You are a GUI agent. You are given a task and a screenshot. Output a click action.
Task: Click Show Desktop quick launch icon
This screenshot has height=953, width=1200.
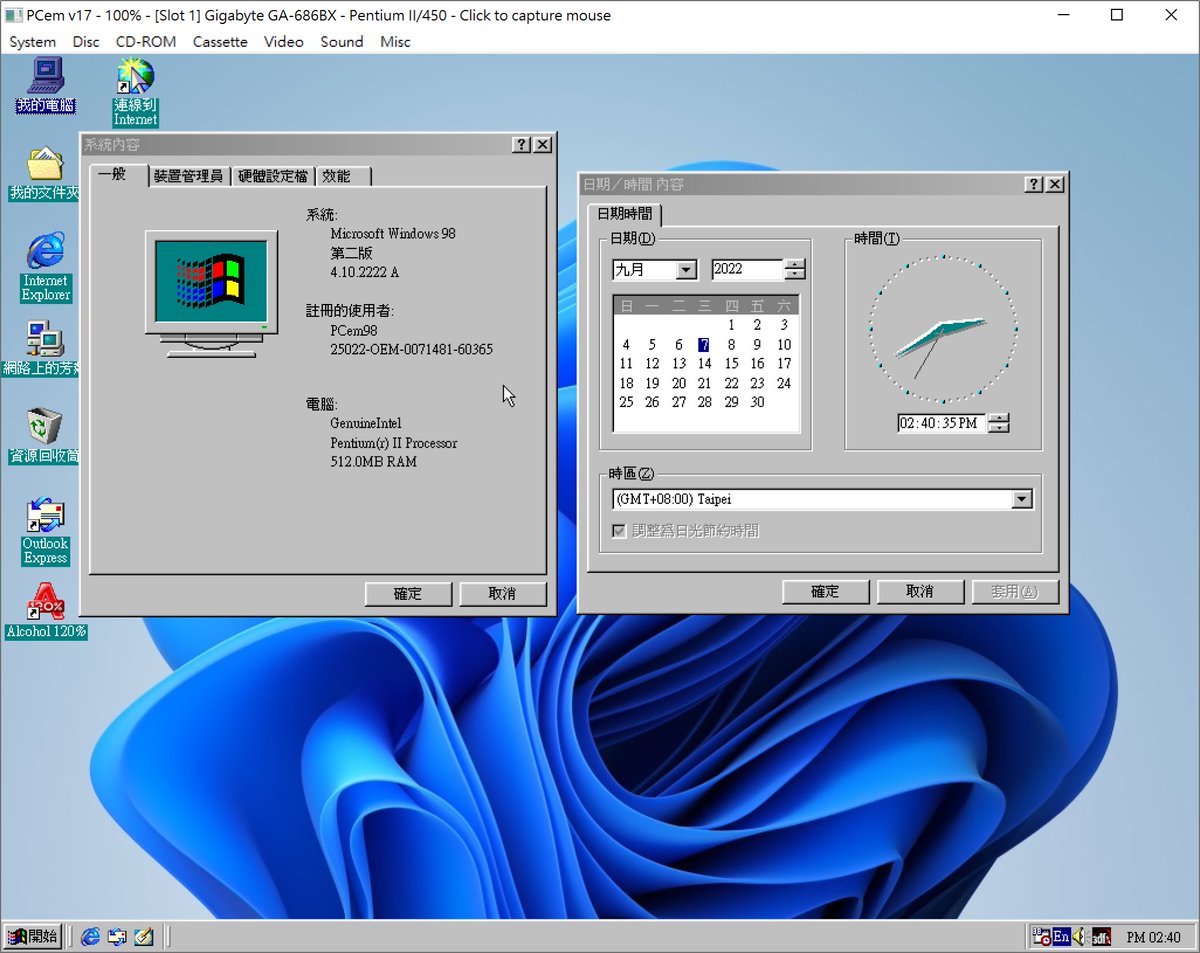coord(143,937)
